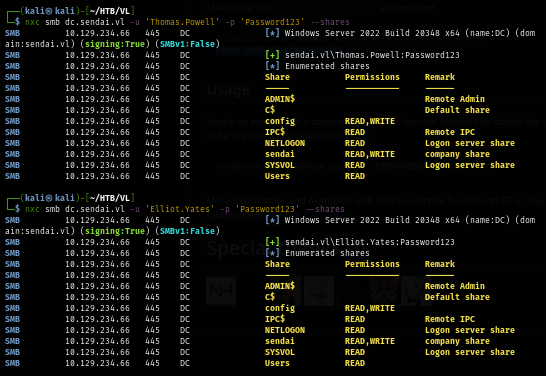Click 'Permissions' column header in Elliot.Yates output

pyautogui.click(x=372, y=264)
